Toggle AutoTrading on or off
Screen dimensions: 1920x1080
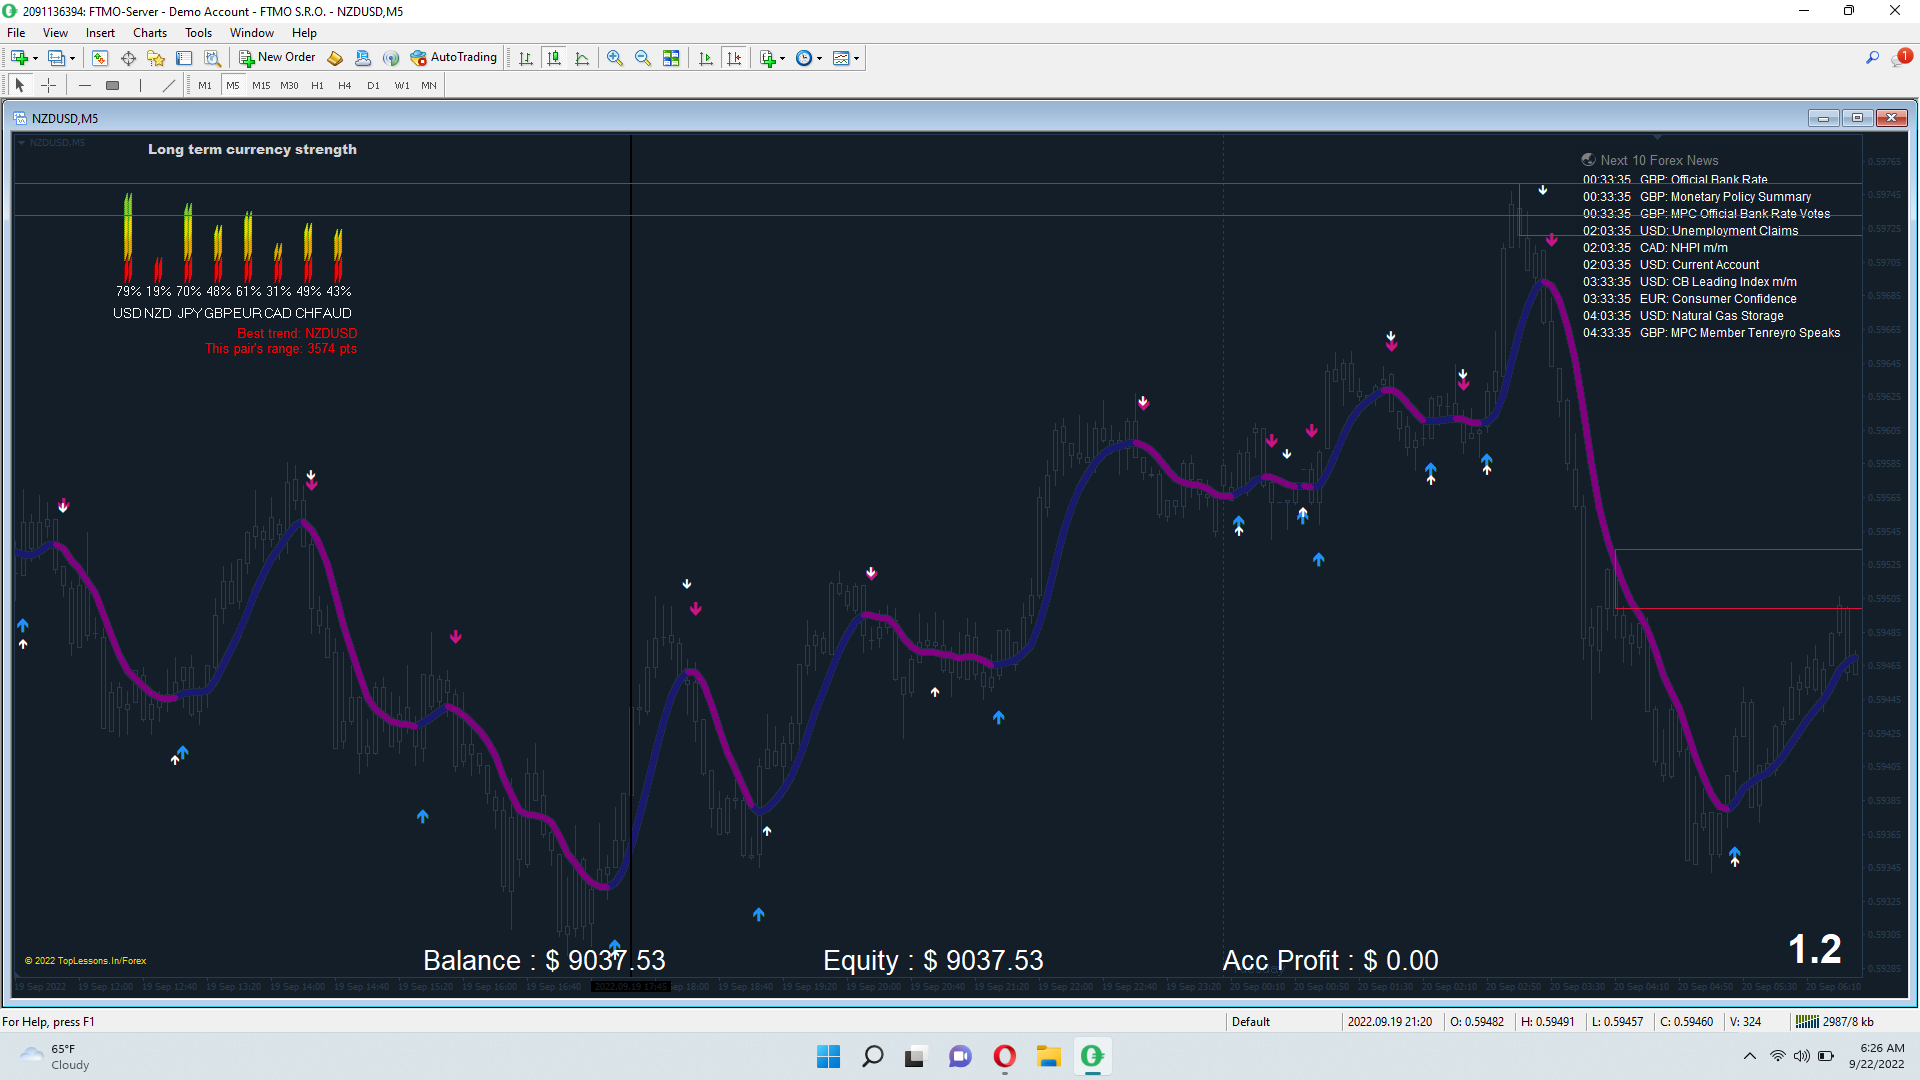pyautogui.click(x=453, y=58)
